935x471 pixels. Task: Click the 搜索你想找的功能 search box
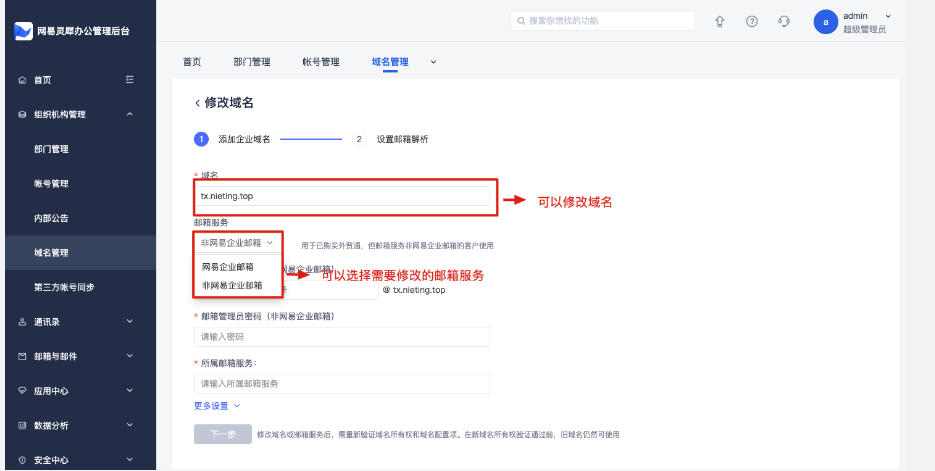[602, 21]
